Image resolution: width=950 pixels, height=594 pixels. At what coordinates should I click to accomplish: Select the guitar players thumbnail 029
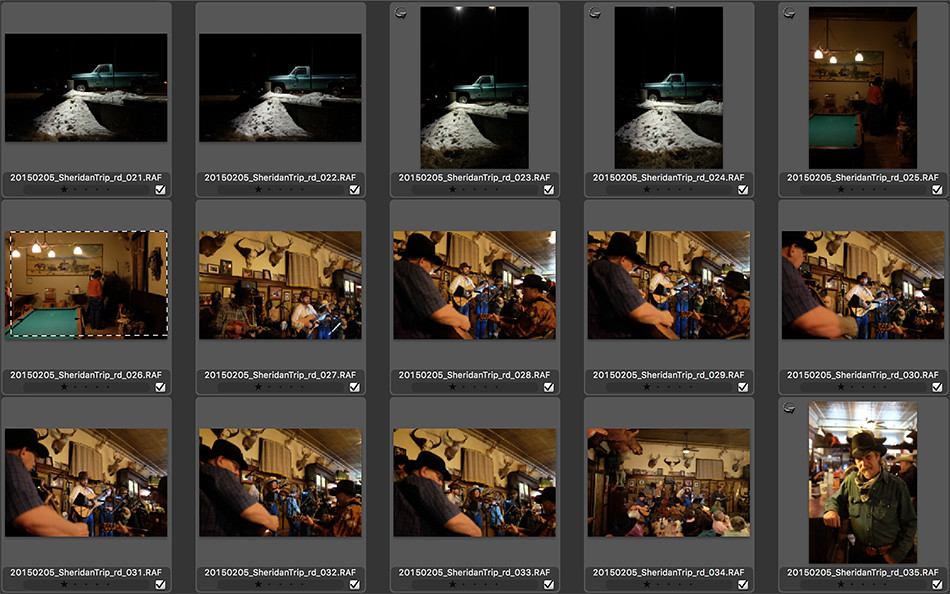point(669,285)
